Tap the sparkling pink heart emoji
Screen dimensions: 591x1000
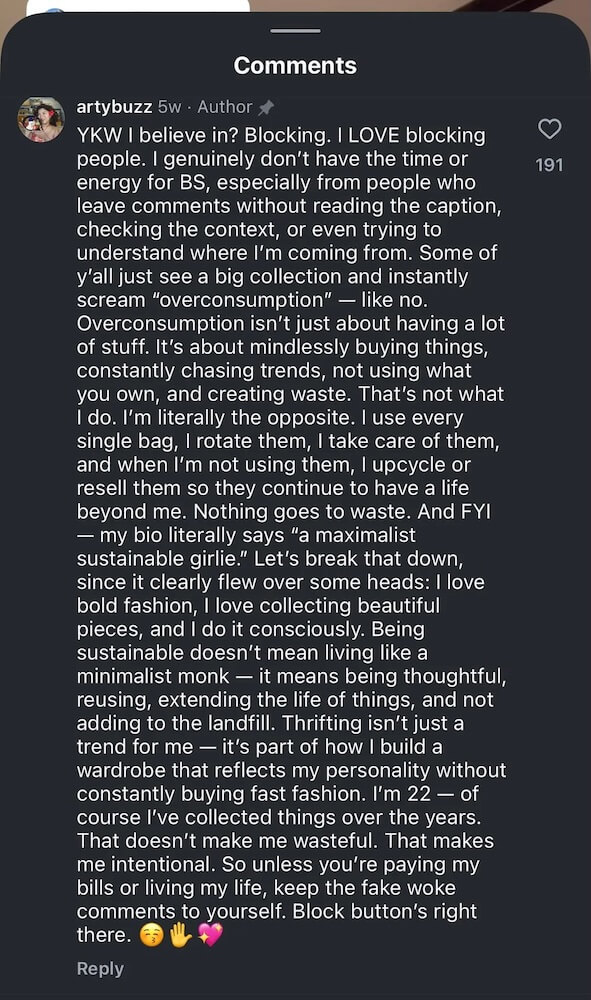pyautogui.click(x=210, y=936)
